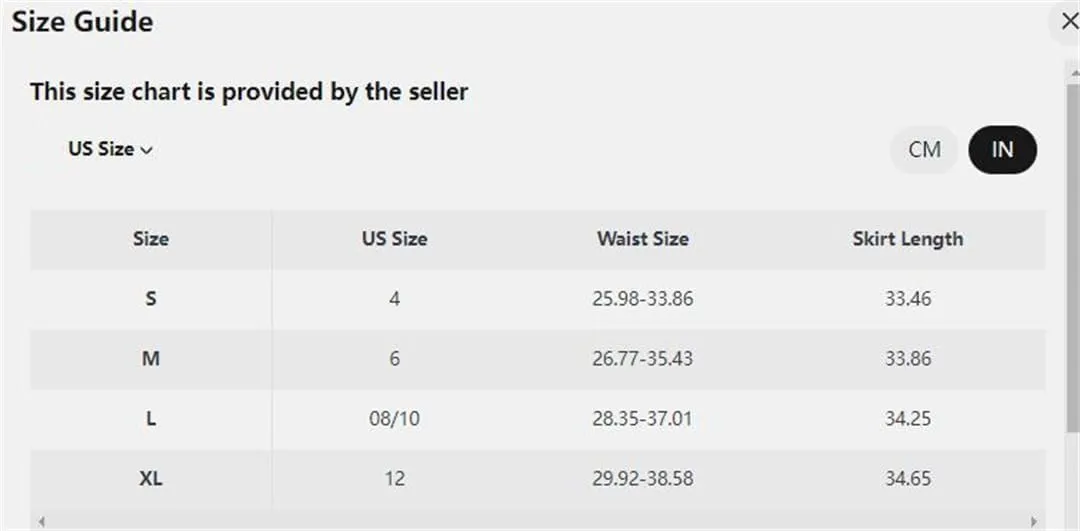Click the 08/10 US size cell

point(395,419)
